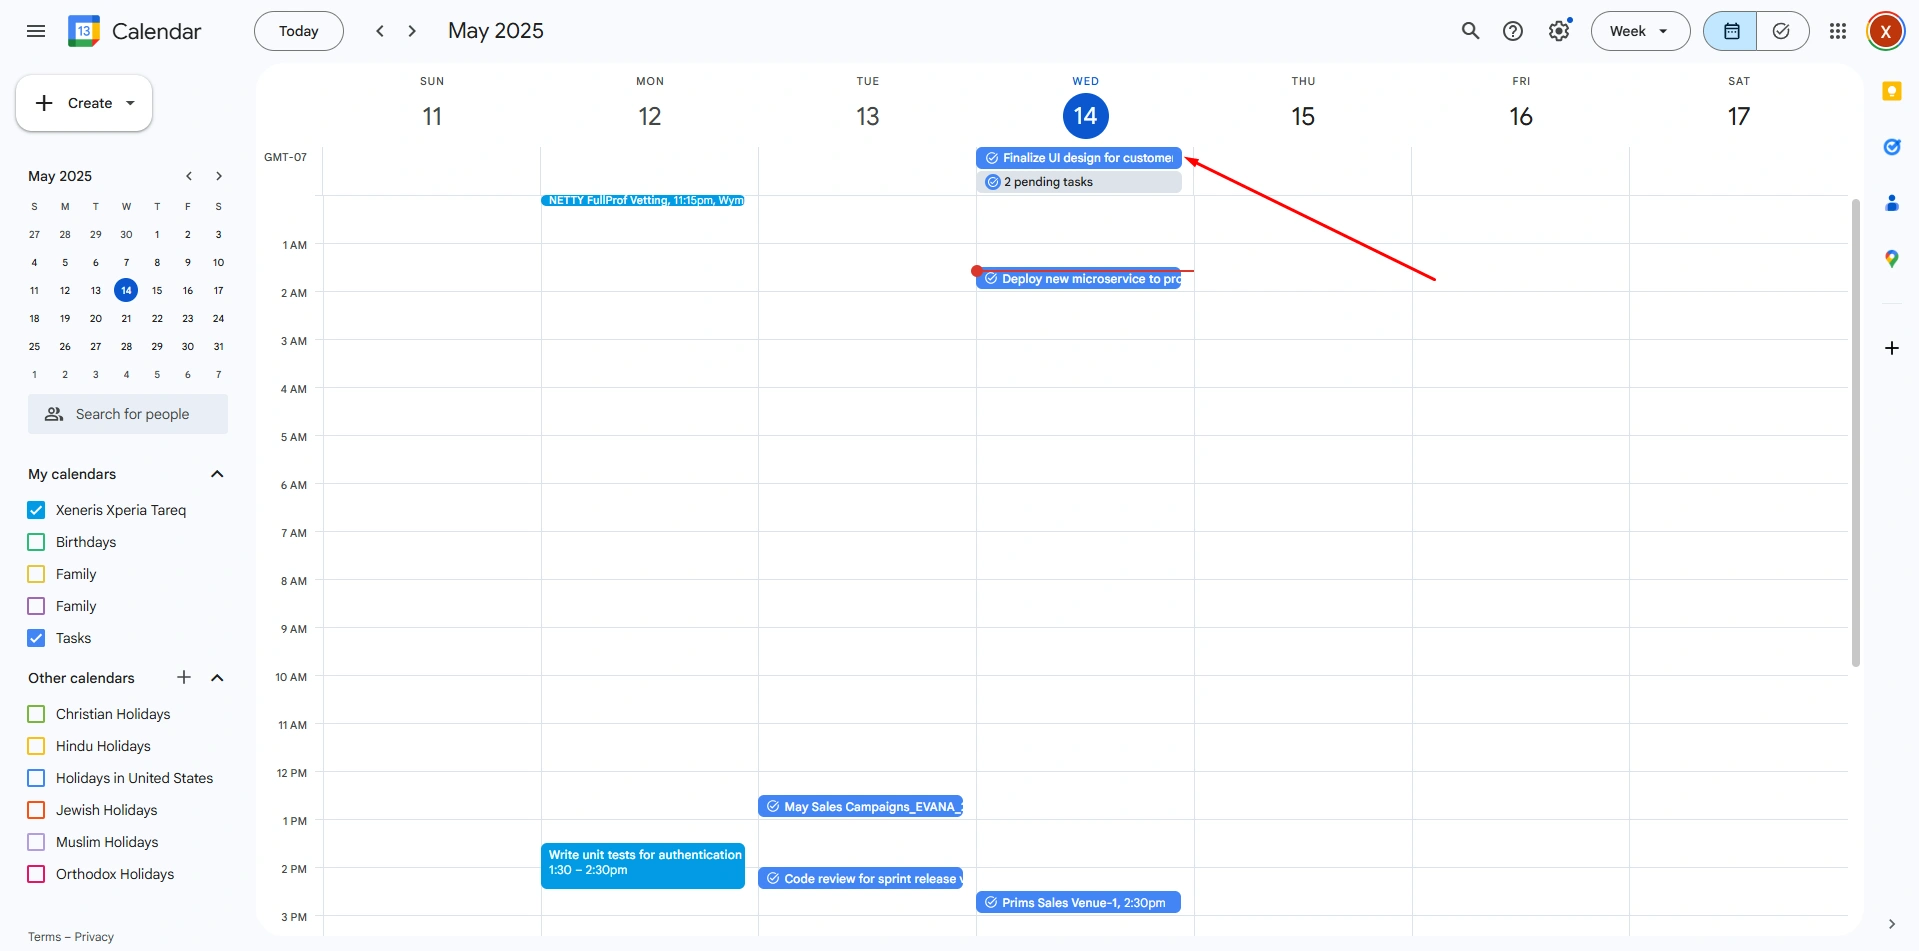Click the vertical scrollbar of calendar grid
1919x951 pixels.
pyautogui.click(x=1855, y=430)
